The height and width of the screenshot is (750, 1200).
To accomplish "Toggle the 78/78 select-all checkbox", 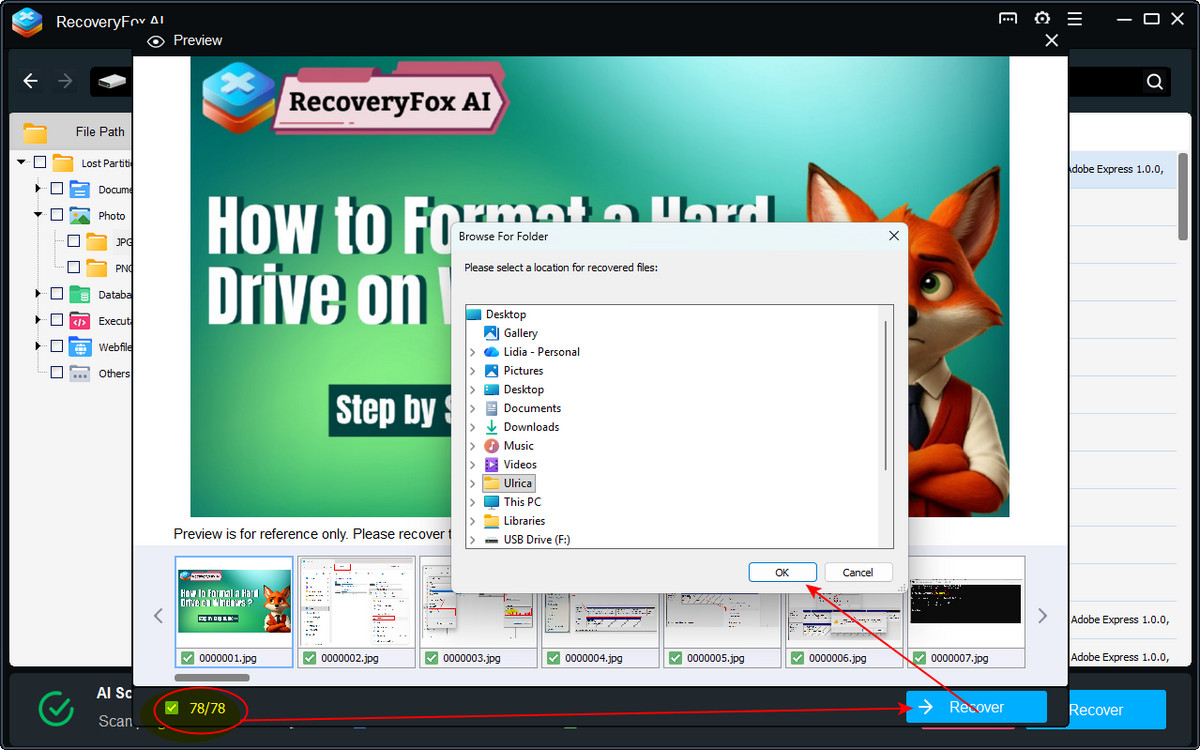I will click(172, 708).
